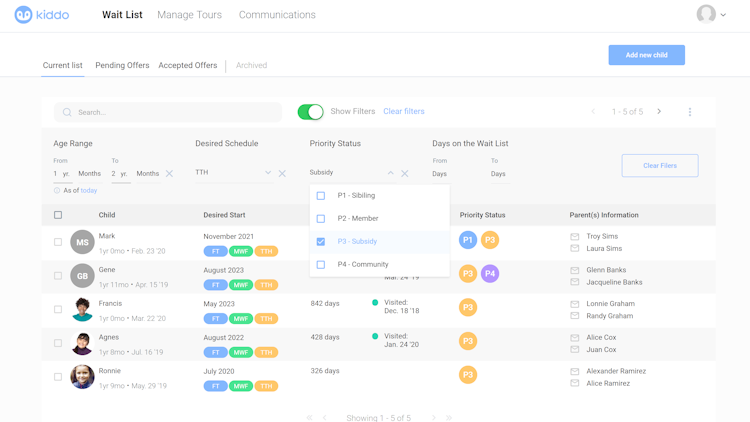
Task: Select Ronnie's row checkbox
Action: (58, 377)
